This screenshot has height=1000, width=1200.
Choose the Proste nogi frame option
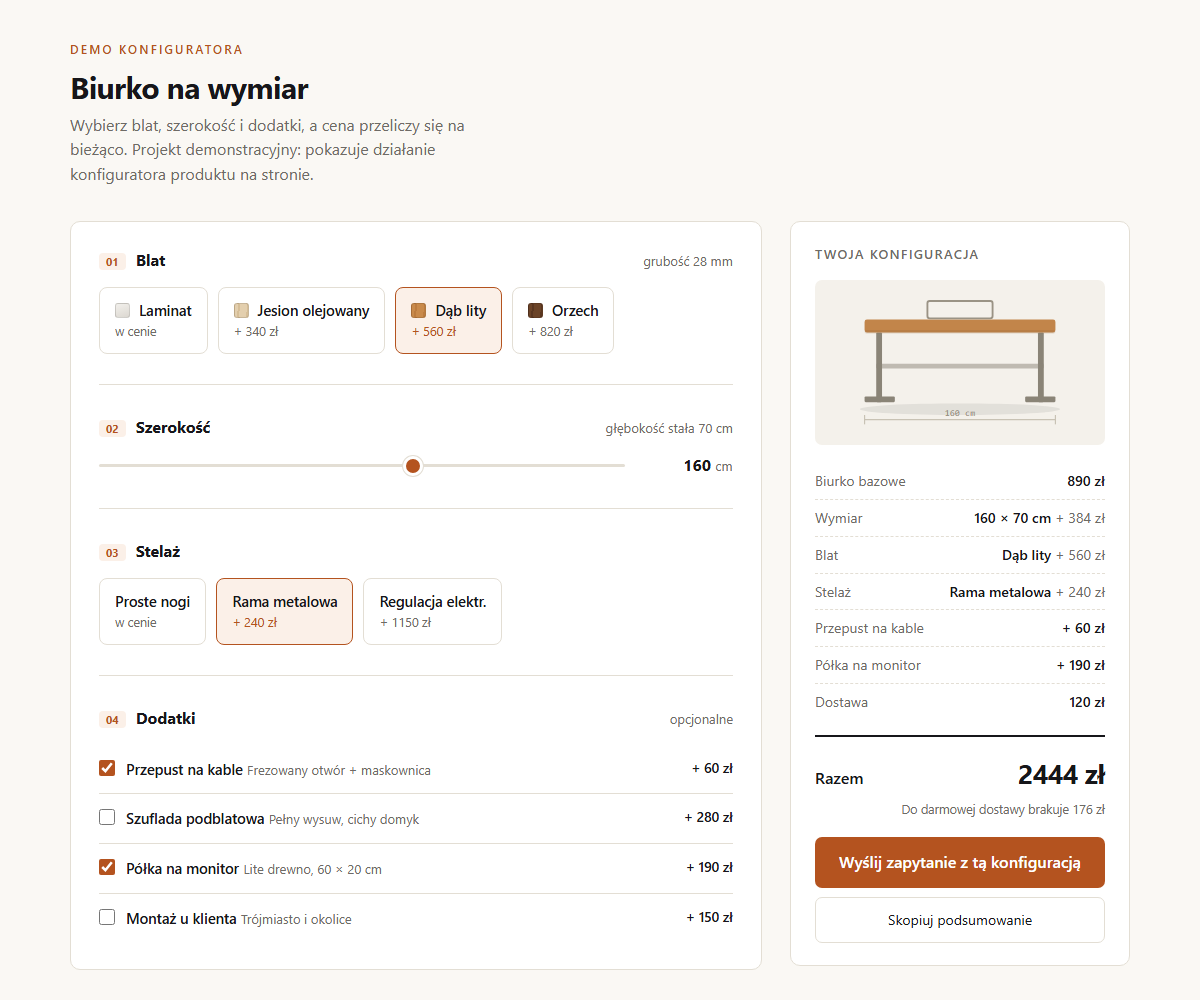click(x=152, y=611)
